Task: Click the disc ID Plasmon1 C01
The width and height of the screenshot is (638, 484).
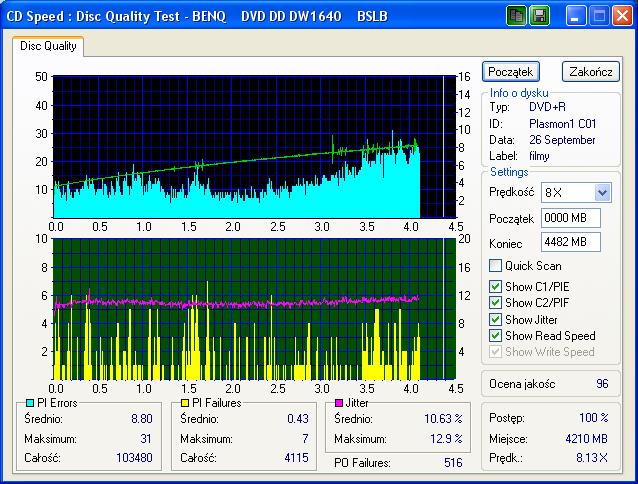Action: coord(562,124)
